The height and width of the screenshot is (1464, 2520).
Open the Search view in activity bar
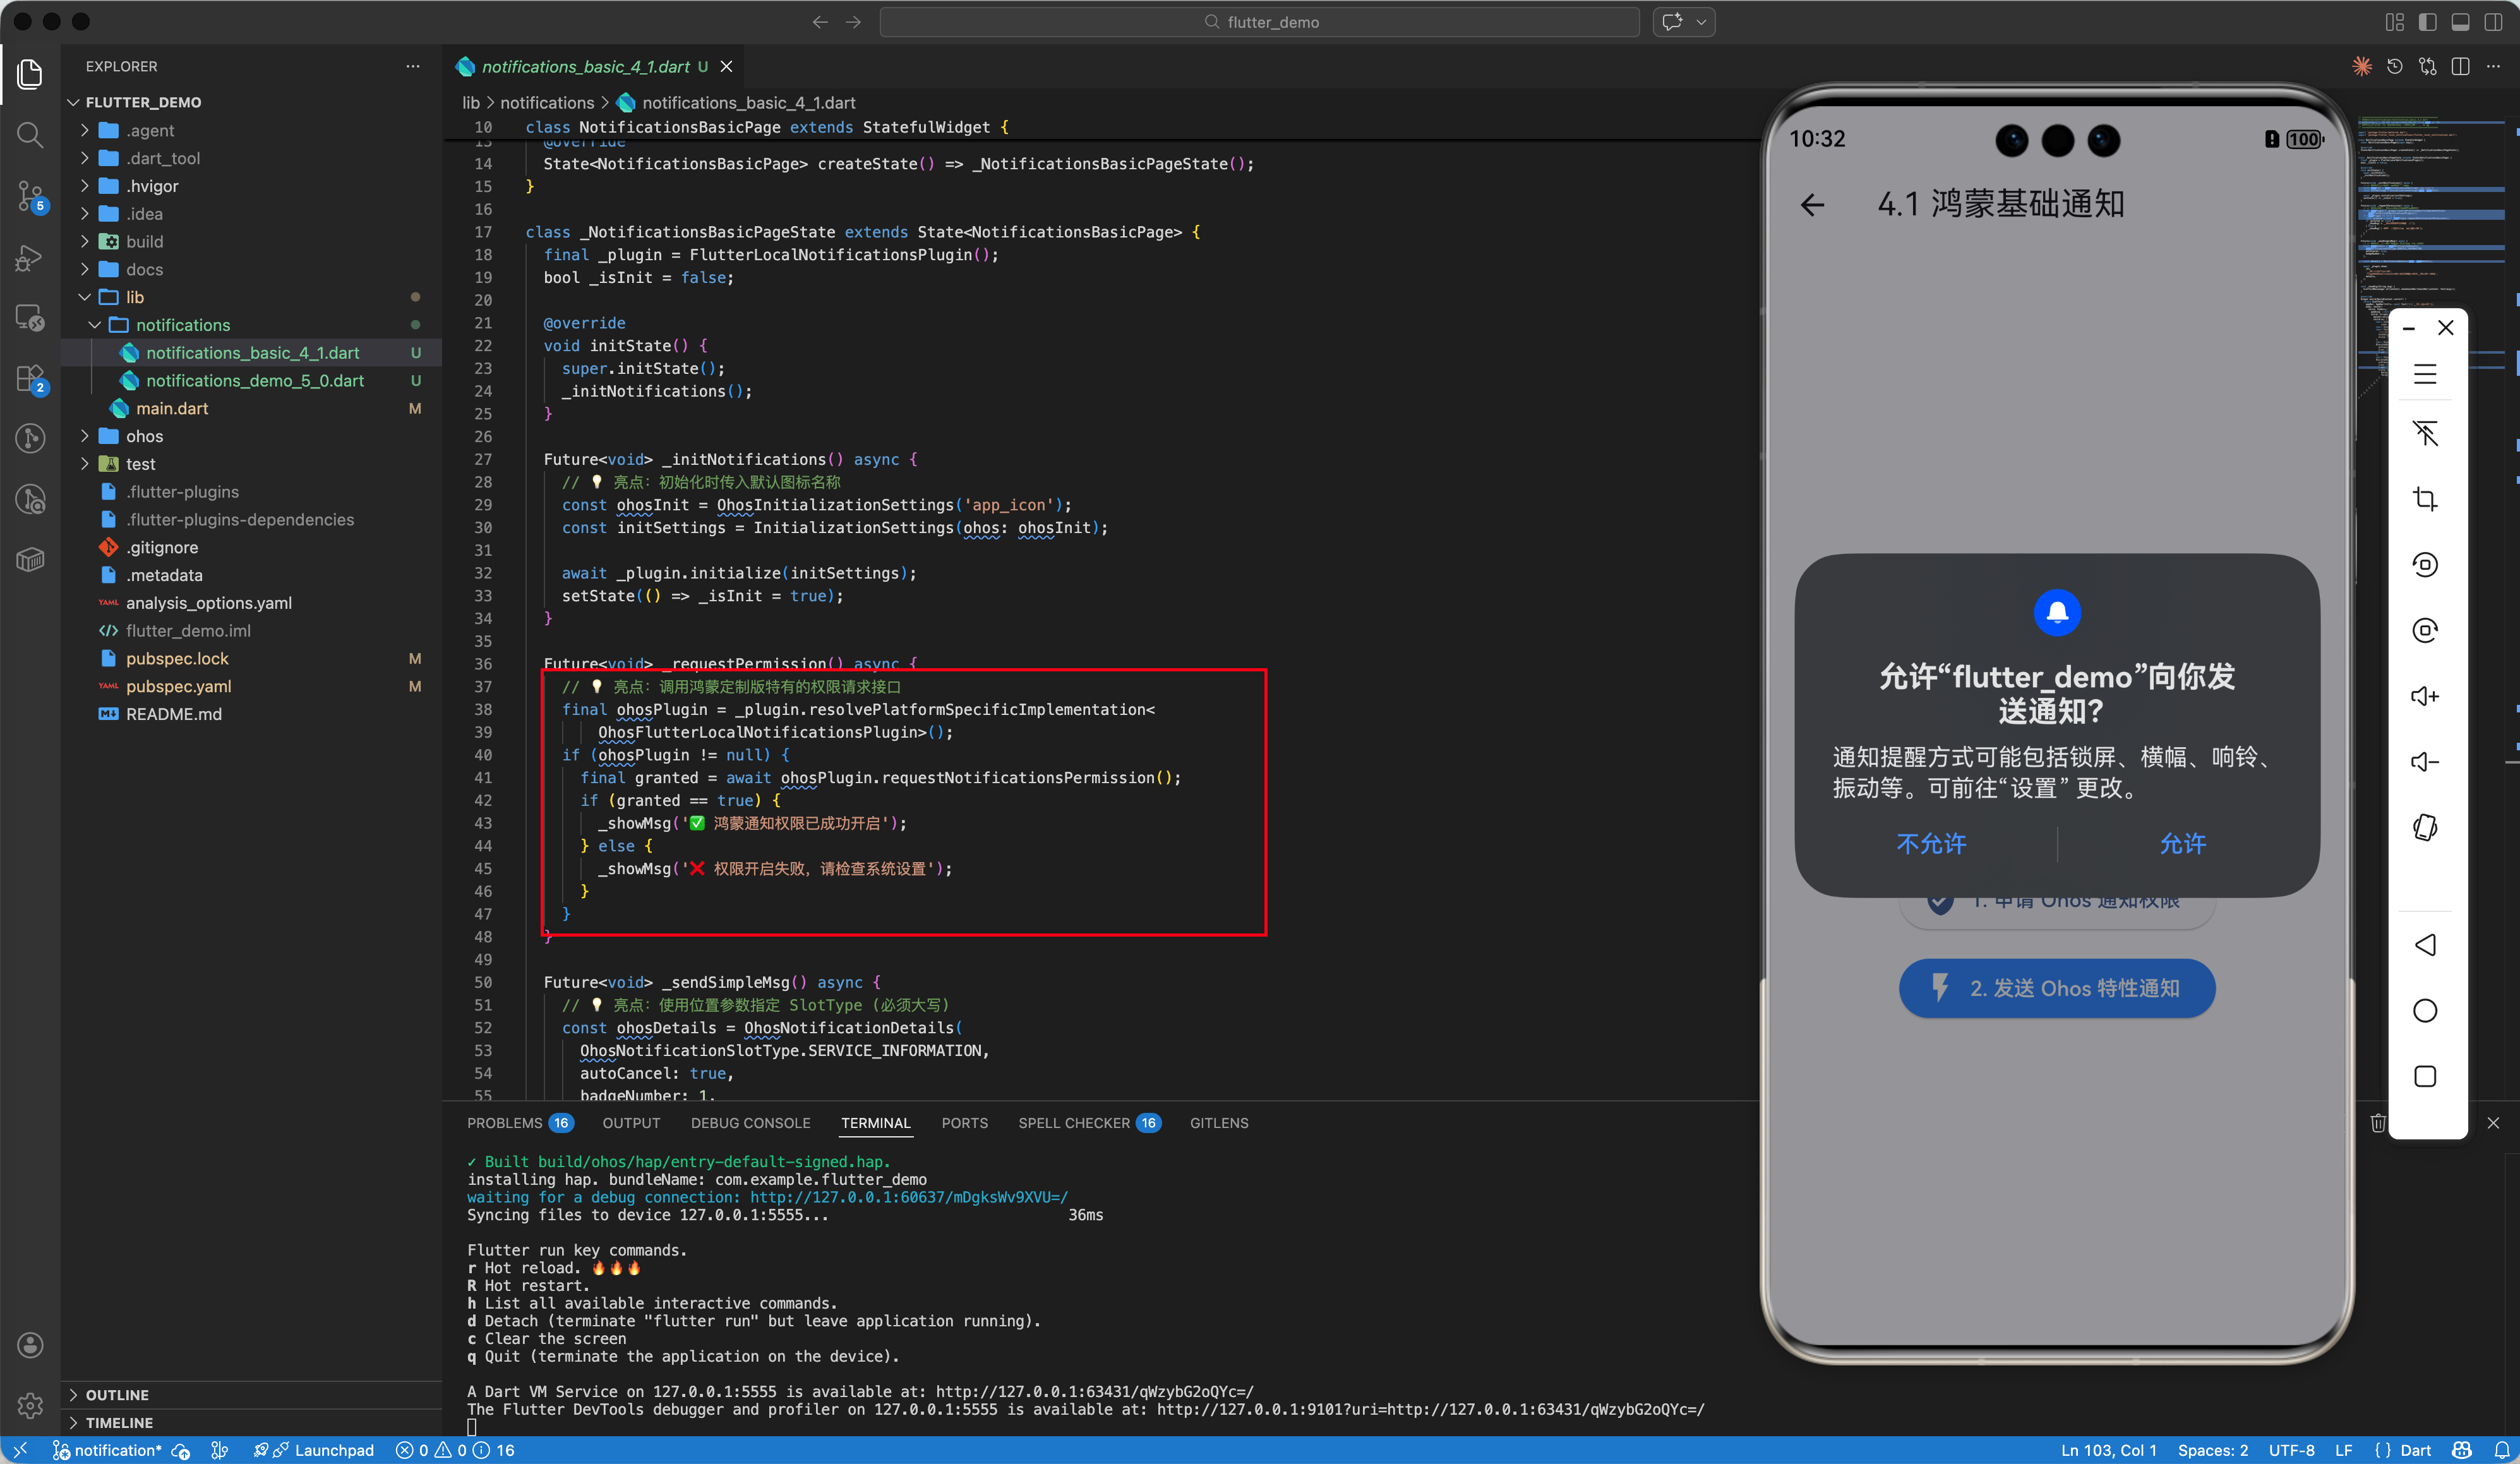click(x=30, y=134)
